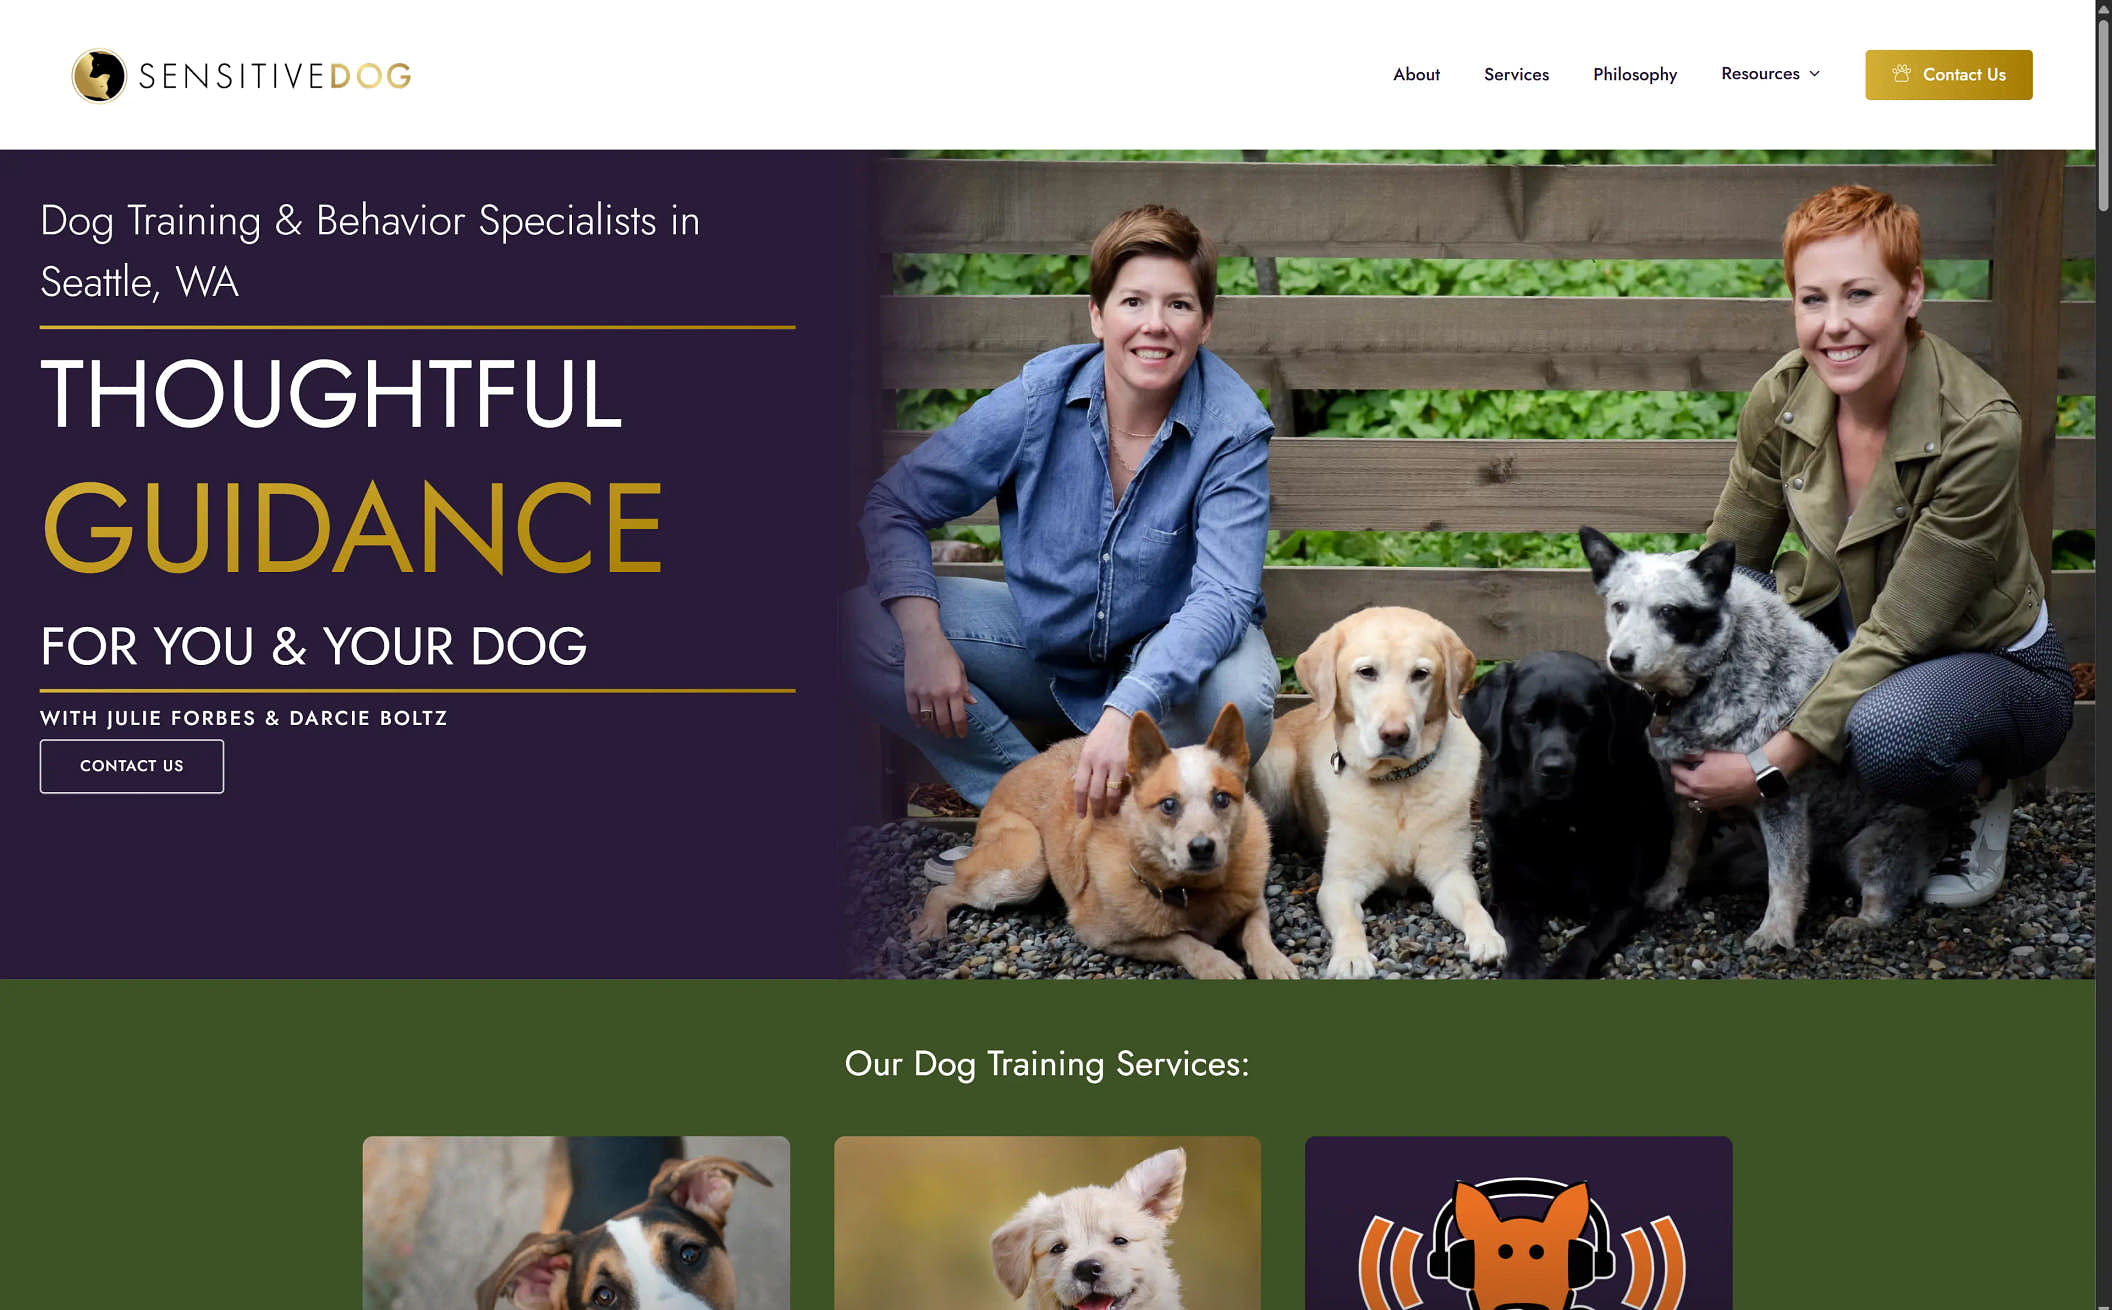2112x1310 pixels.
Task: Click the Our Dog Training Services heading
Action: pyautogui.click(x=1047, y=1064)
